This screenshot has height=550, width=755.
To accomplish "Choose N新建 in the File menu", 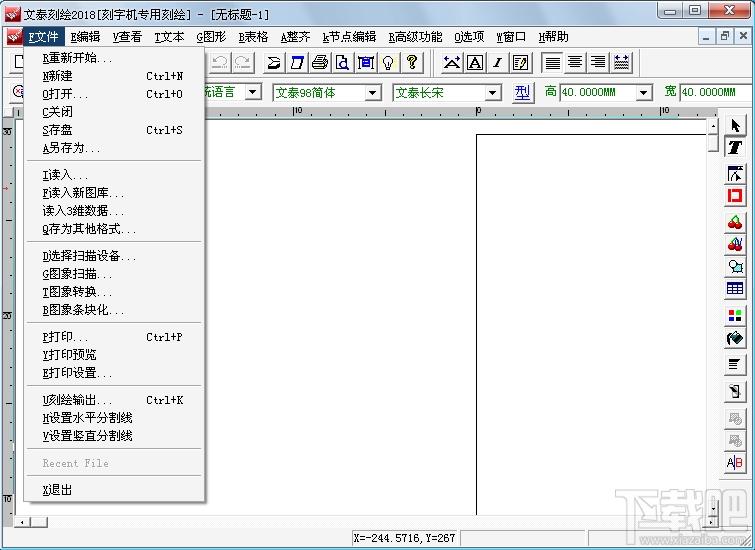I will [115, 76].
